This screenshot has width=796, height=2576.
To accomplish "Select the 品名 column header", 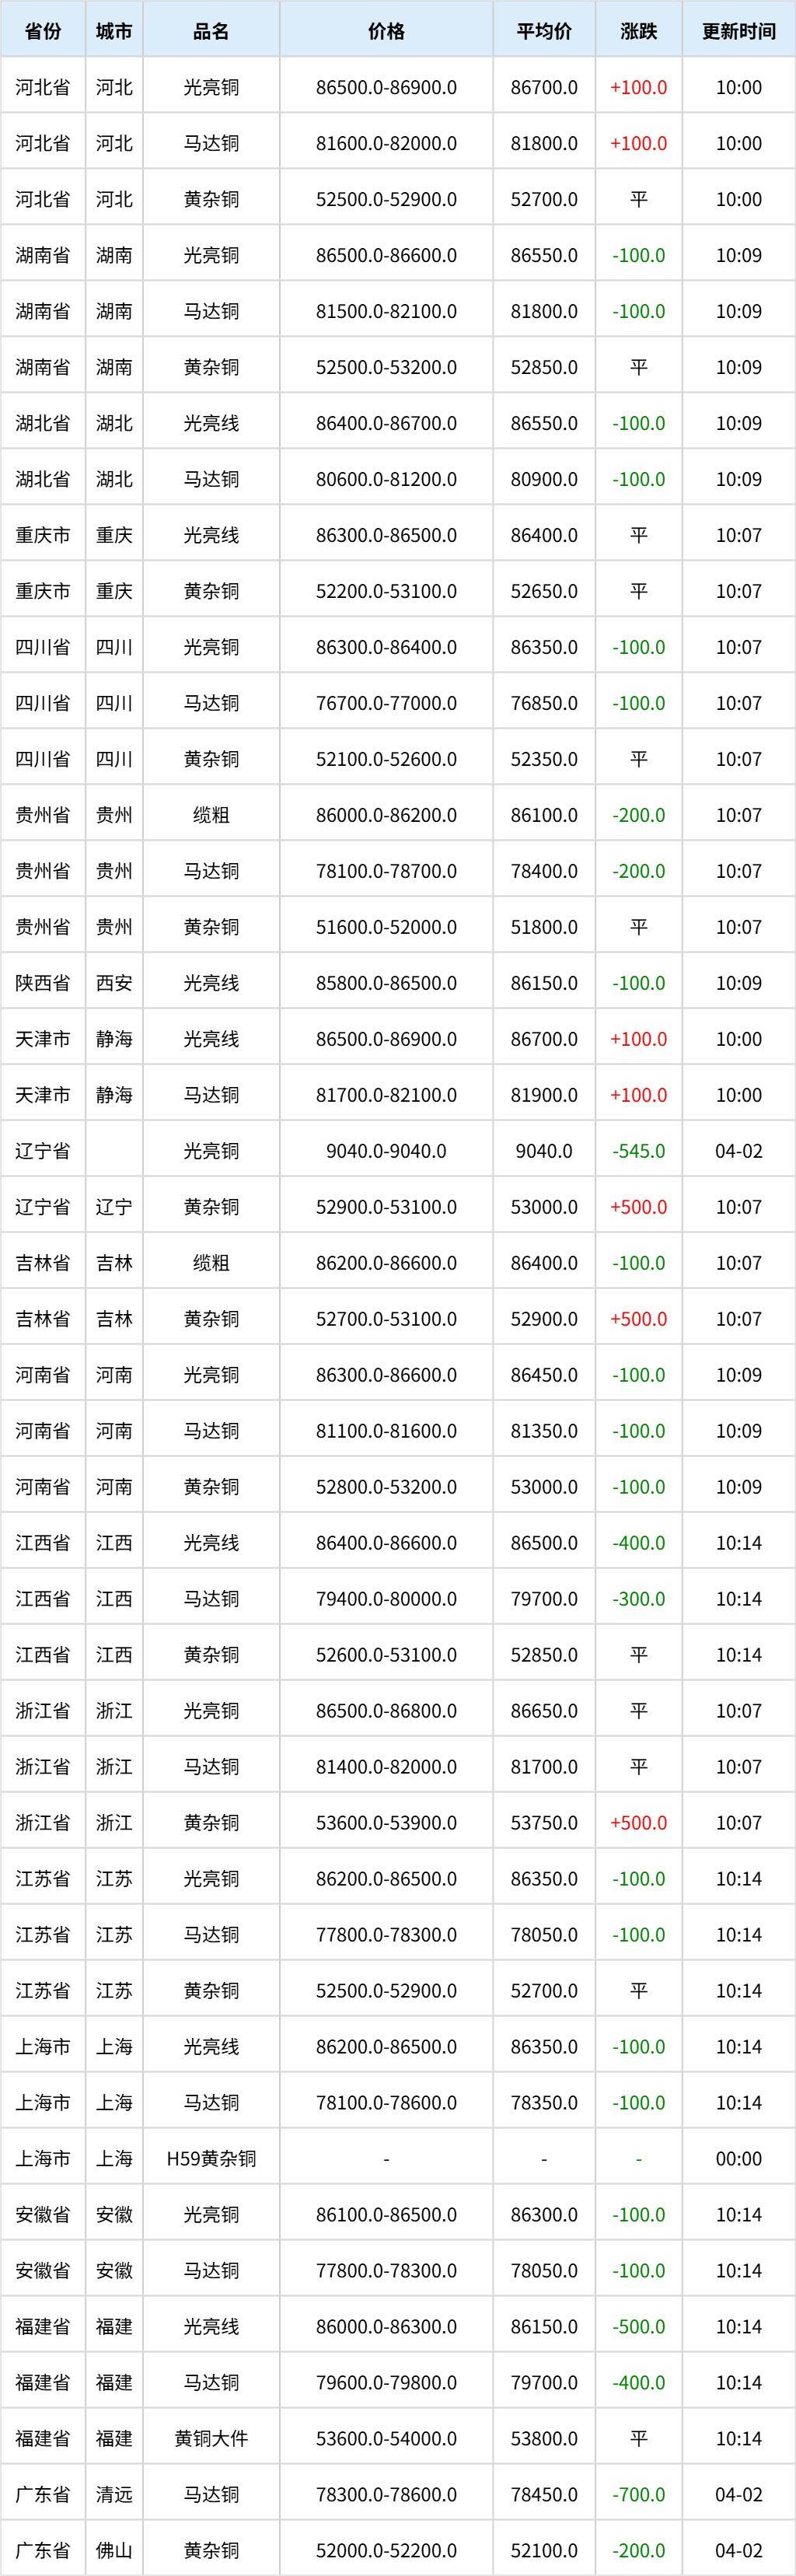I will (211, 31).
